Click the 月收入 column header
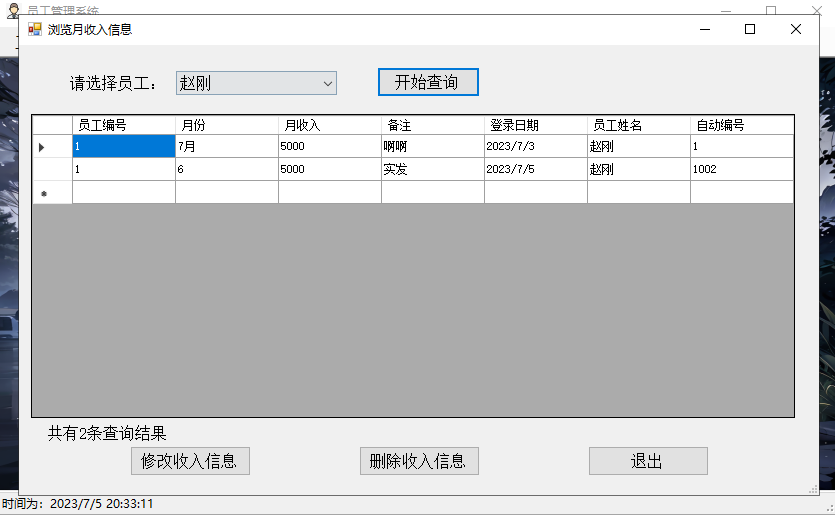 coord(330,125)
